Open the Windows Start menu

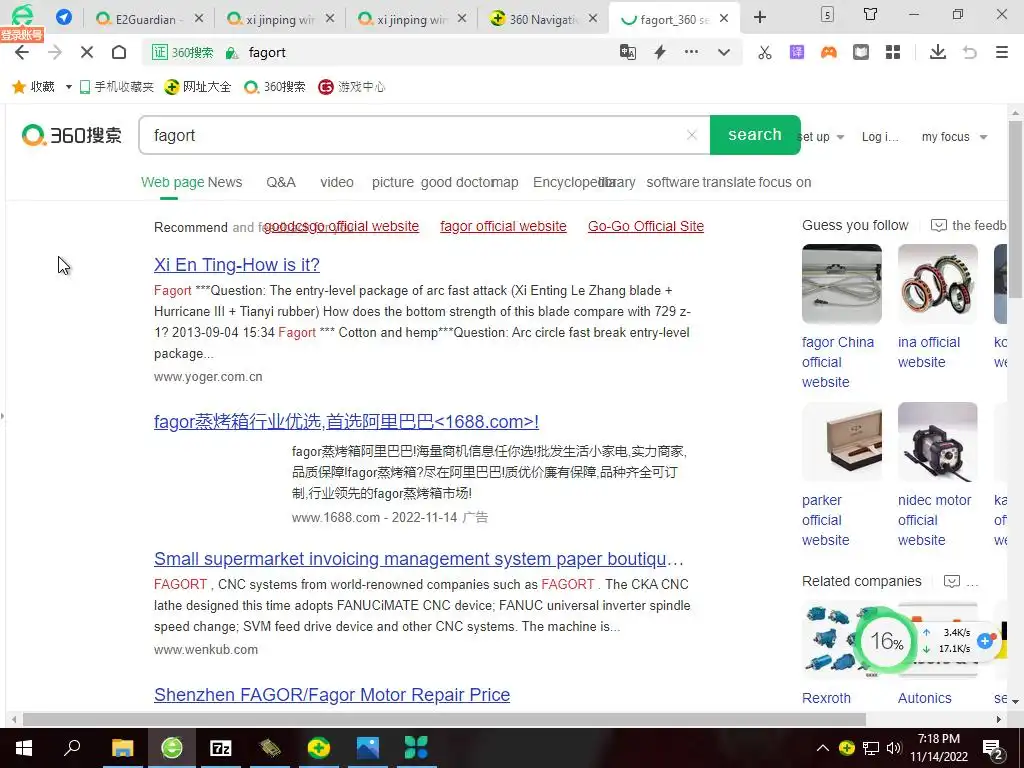24,748
